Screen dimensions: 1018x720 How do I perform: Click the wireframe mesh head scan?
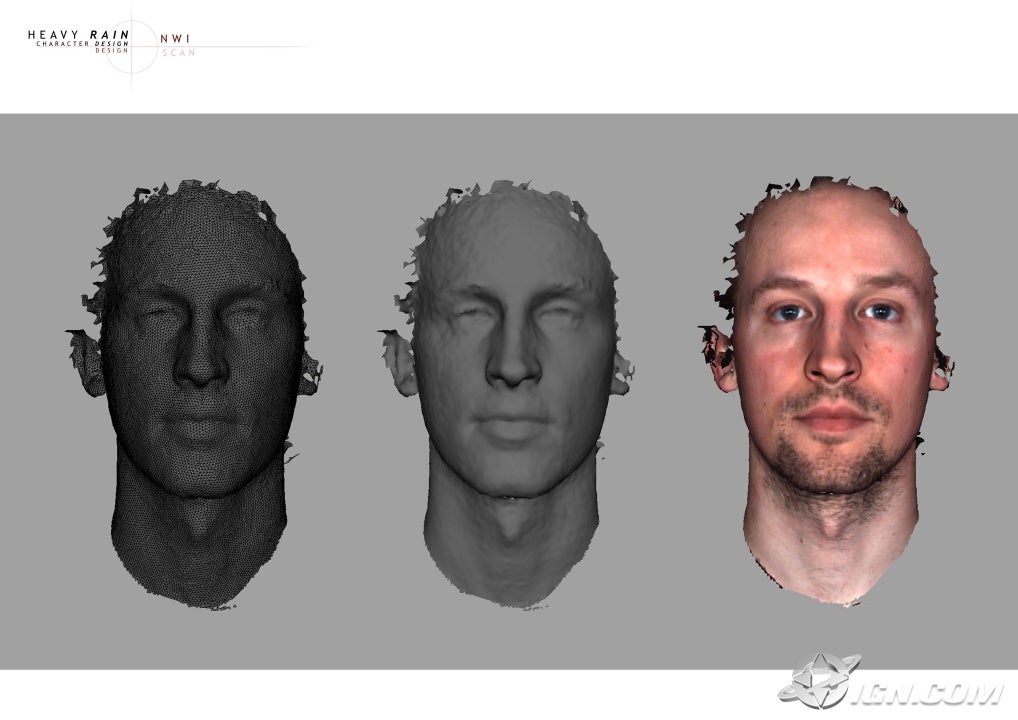click(193, 394)
